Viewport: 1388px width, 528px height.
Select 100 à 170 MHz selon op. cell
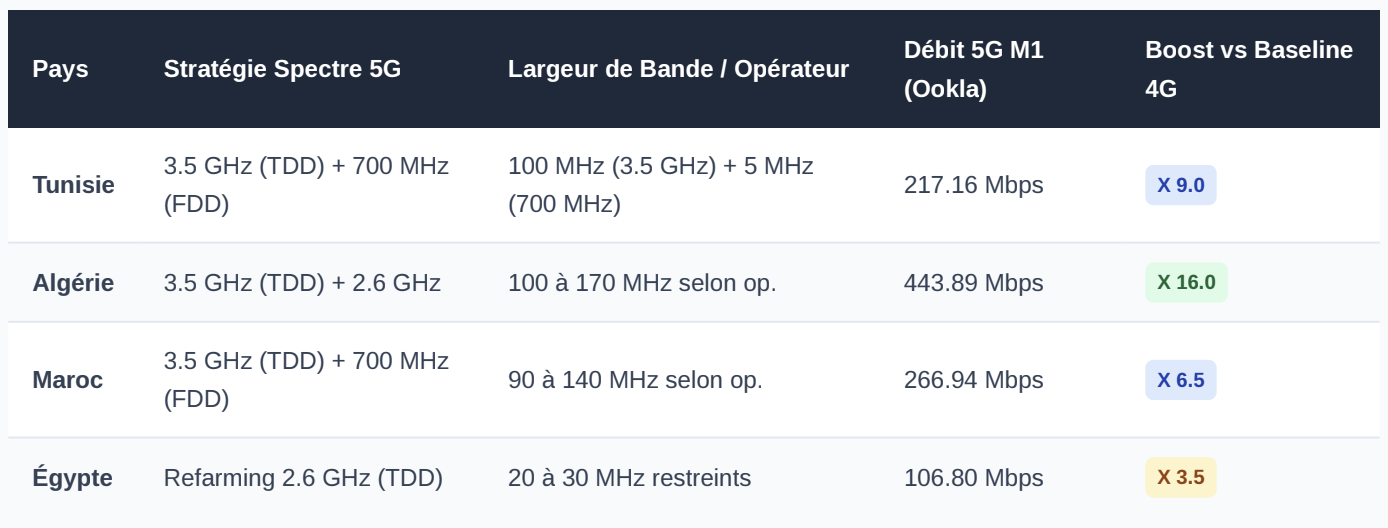point(642,283)
